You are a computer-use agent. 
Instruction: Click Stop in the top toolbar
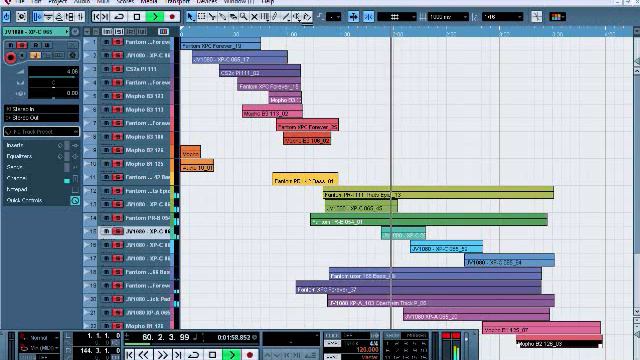(x=137, y=17)
